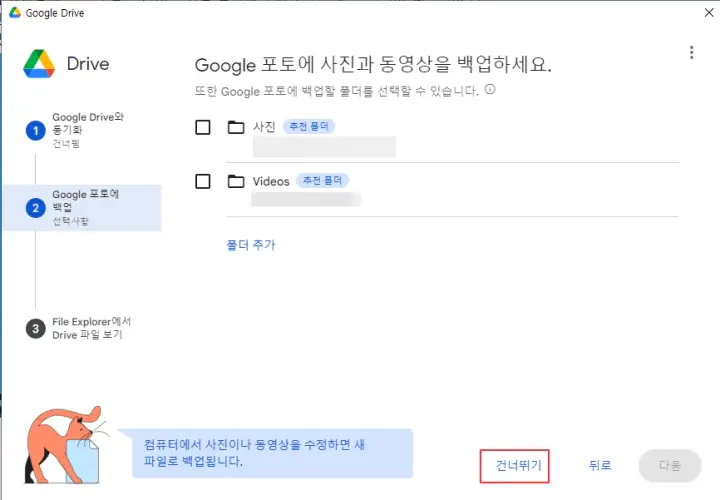The height and width of the screenshot is (500, 720).
Task: Open the three-dot more options menu
Action: point(691,52)
